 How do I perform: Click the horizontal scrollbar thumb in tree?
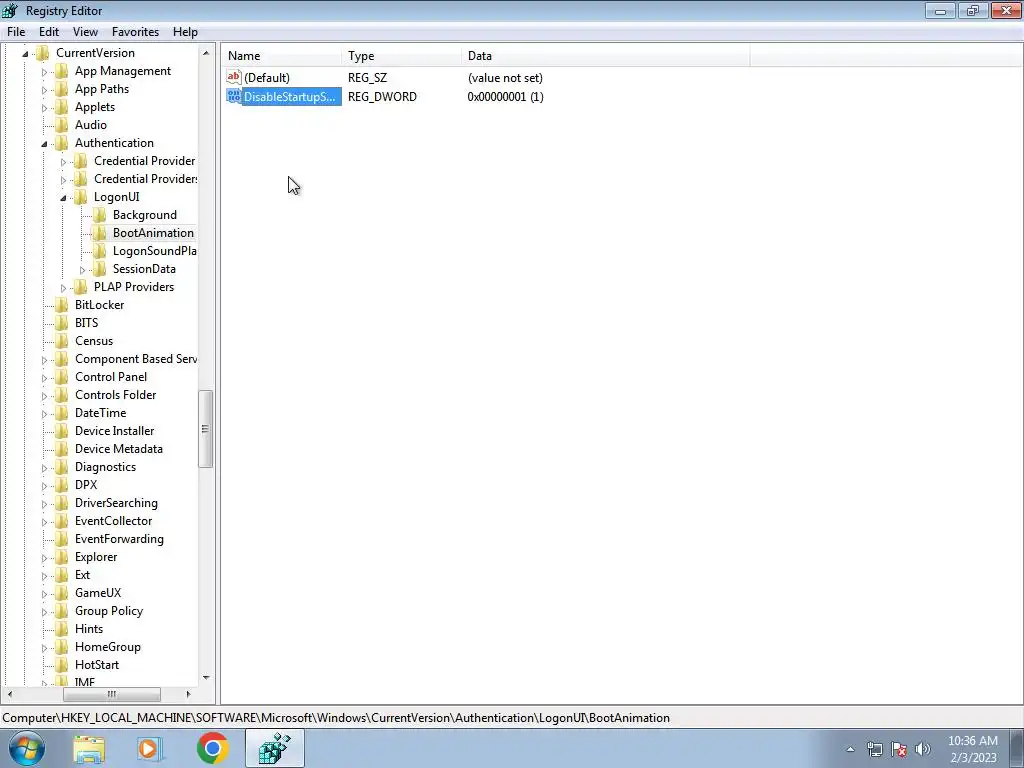pos(112,694)
